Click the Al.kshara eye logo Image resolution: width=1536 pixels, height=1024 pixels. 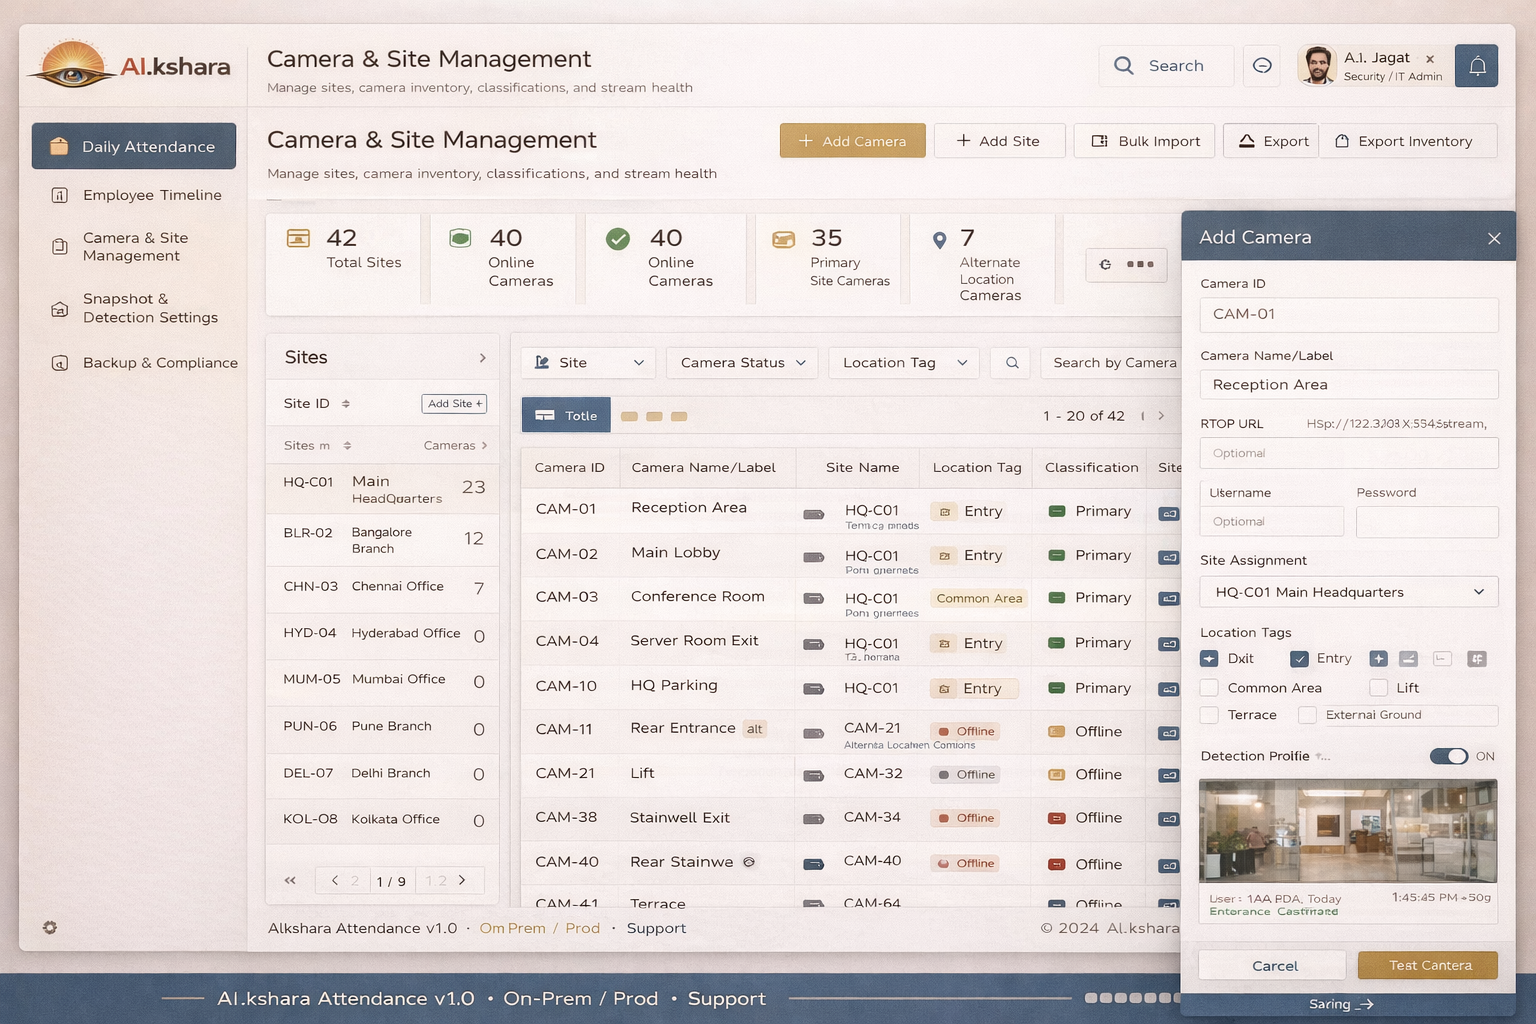pos(71,65)
